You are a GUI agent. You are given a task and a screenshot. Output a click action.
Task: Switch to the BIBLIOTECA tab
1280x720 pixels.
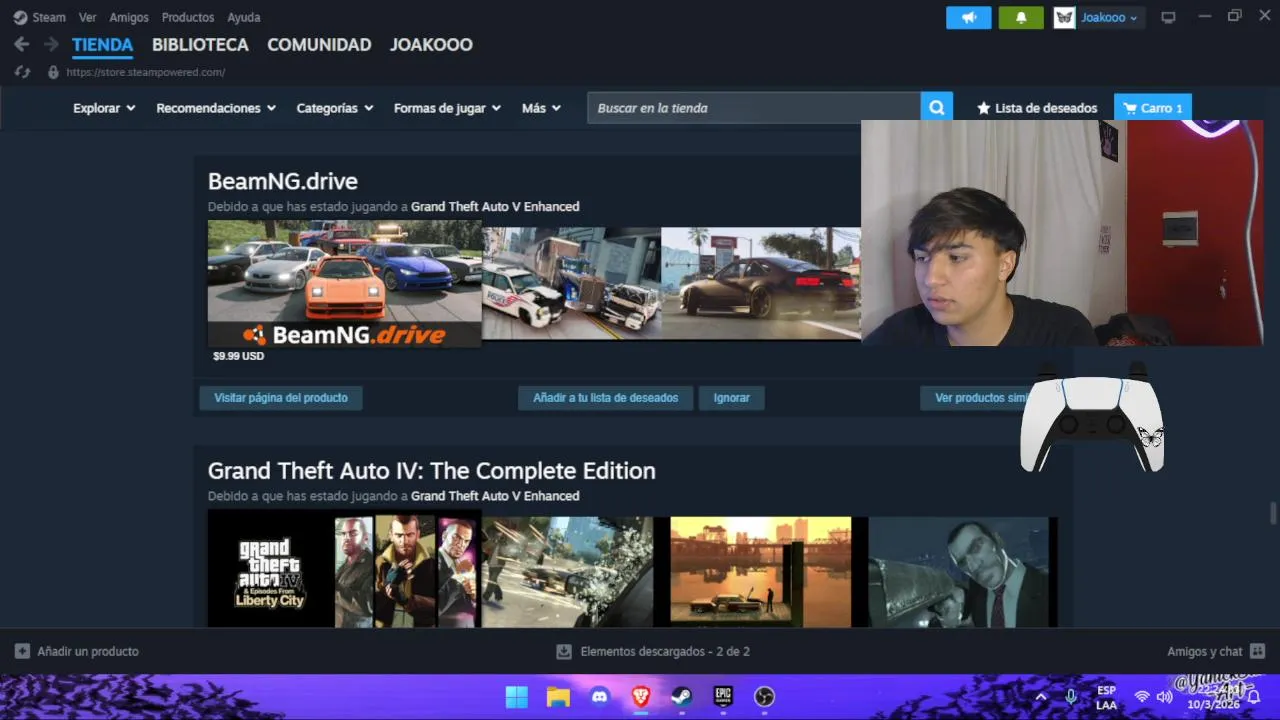(x=200, y=45)
